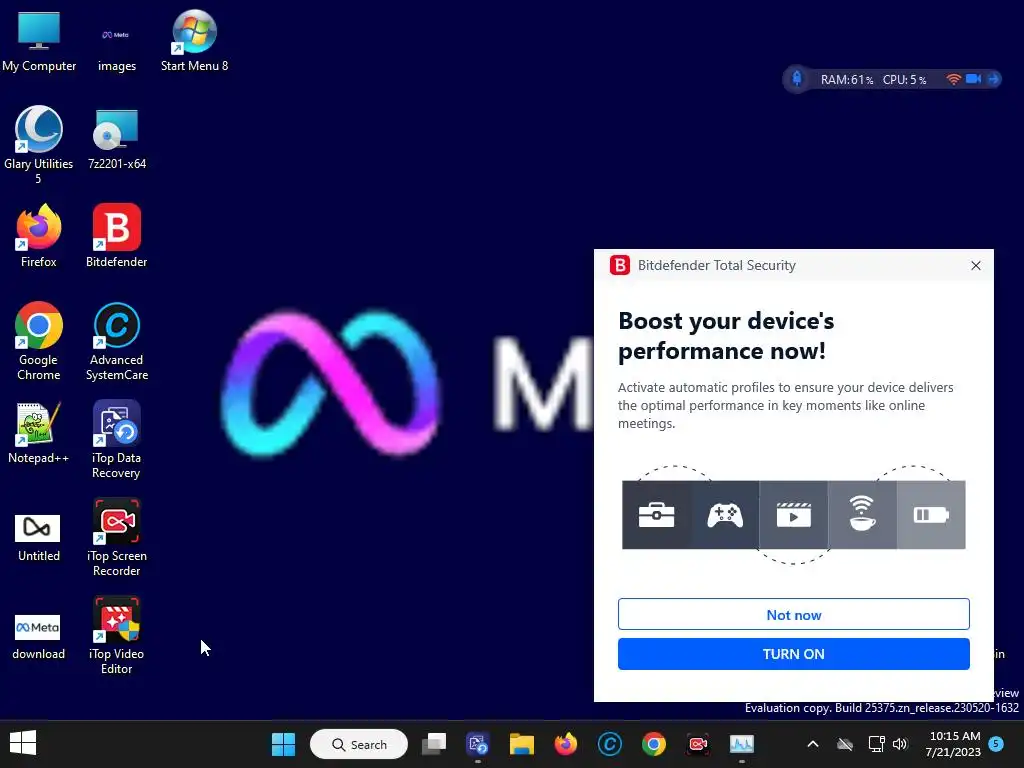Click the Battery mode profile icon
The width and height of the screenshot is (1024, 768).
click(931, 515)
